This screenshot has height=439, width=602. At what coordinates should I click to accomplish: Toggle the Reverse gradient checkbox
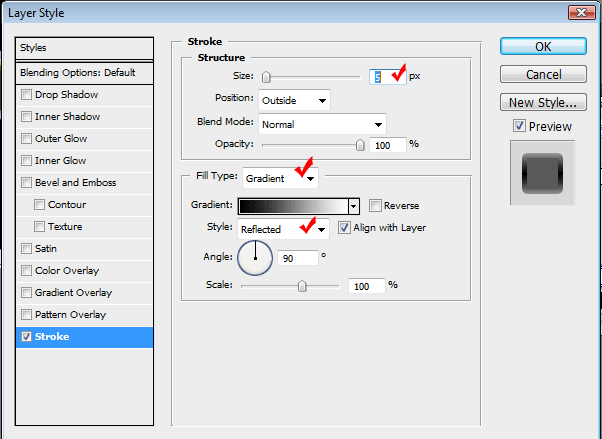[x=375, y=205]
